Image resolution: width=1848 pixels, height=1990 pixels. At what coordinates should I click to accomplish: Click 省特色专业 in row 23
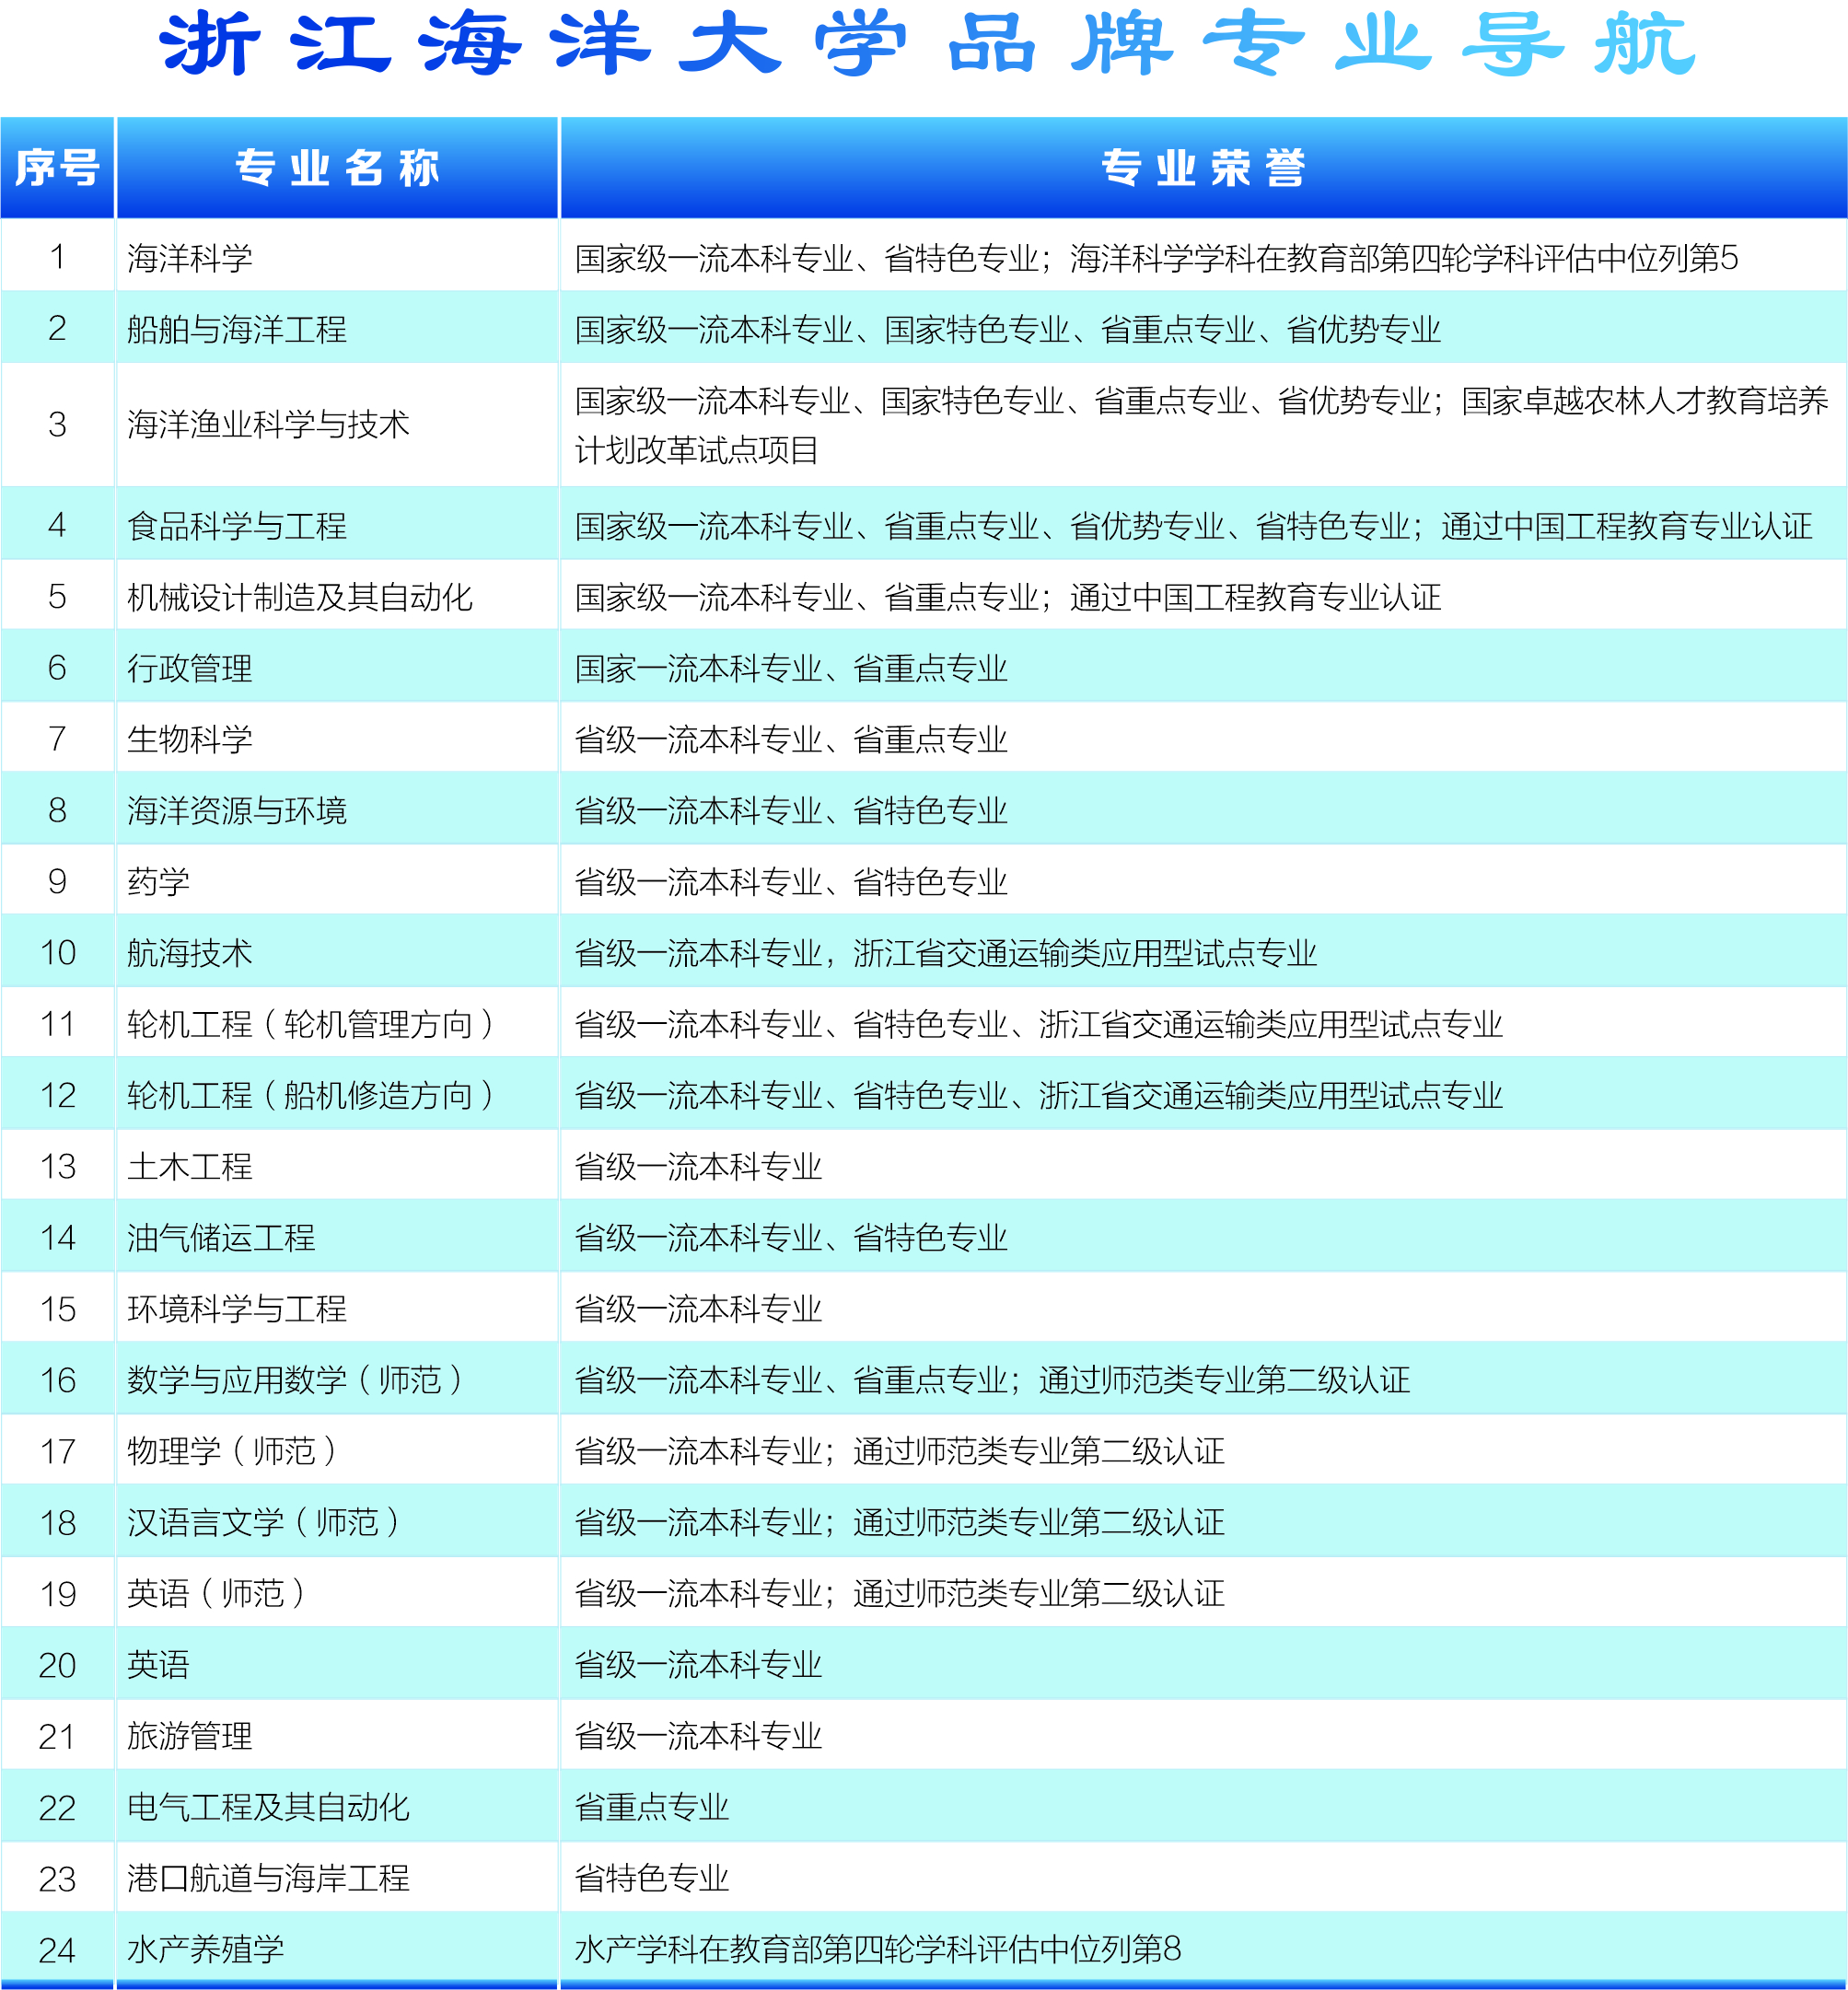[652, 1878]
